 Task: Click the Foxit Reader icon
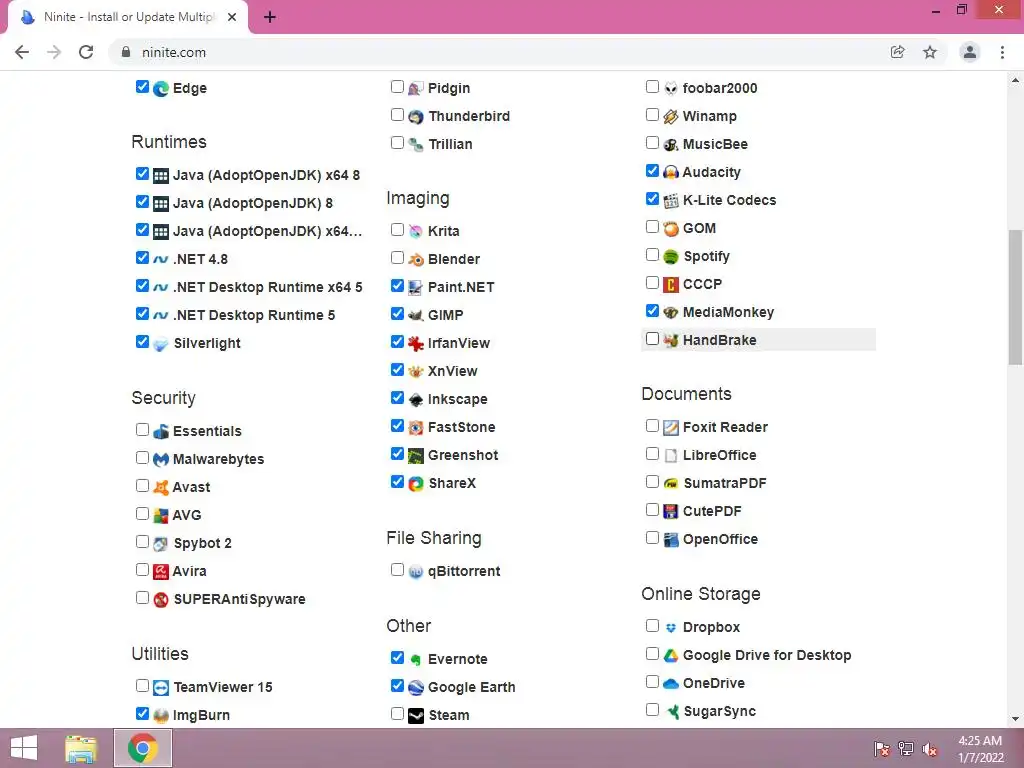pos(671,427)
